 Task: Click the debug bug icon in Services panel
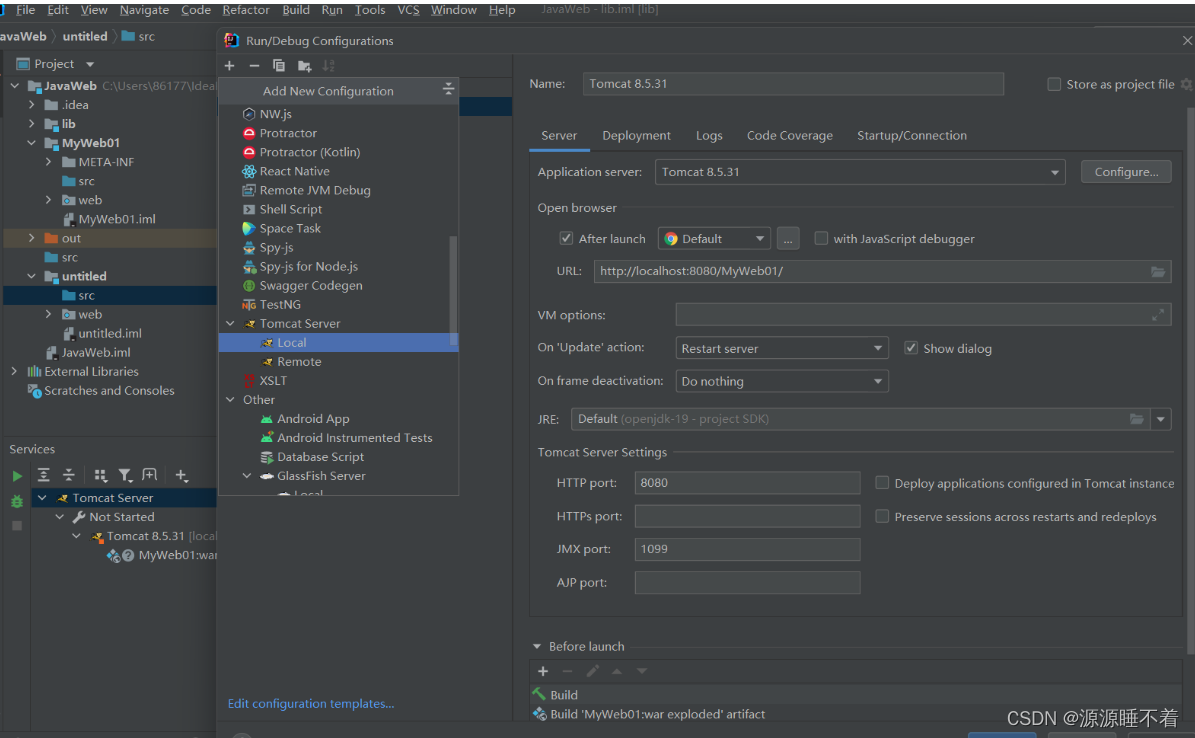pyautogui.click(x=17, y=502)
